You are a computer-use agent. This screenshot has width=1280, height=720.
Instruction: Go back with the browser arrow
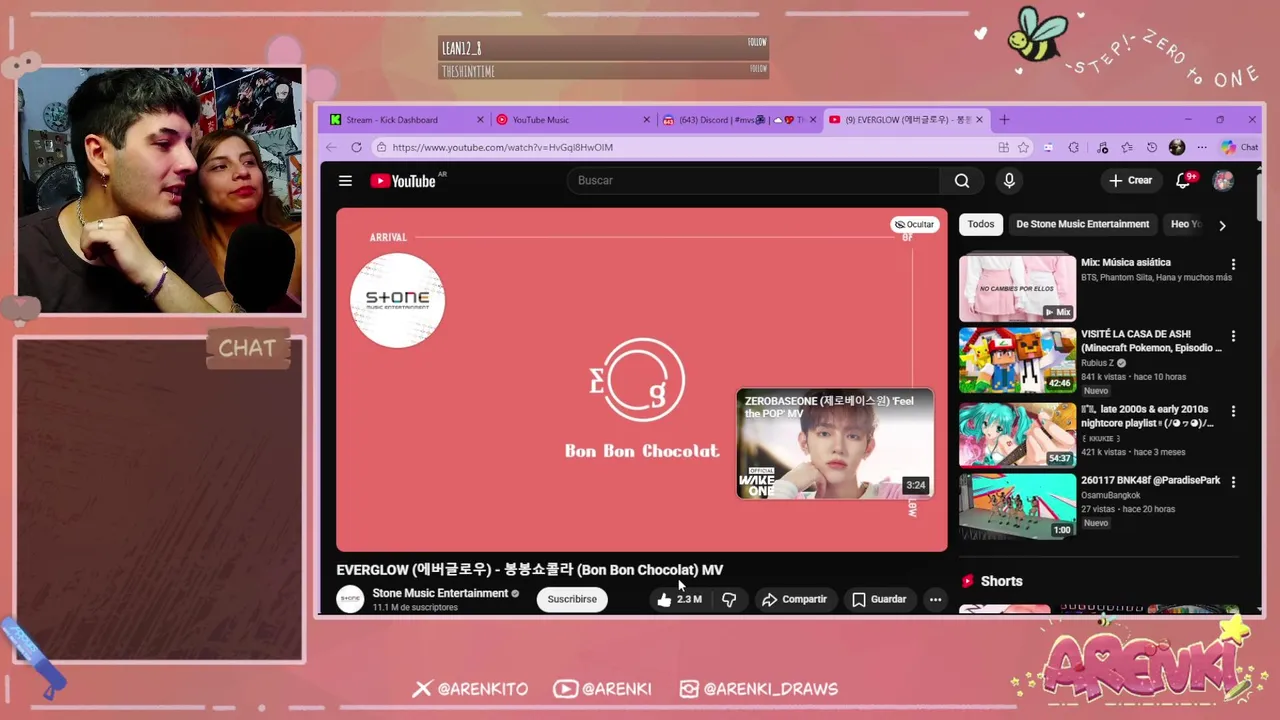(x=331, y=147)
